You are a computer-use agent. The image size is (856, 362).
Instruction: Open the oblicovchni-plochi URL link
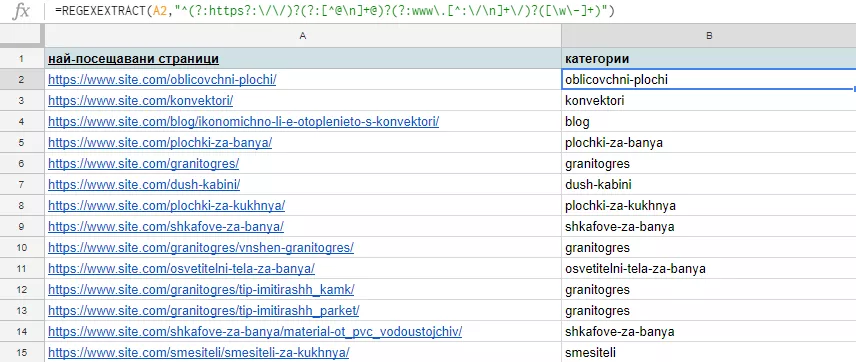(162, 80)
